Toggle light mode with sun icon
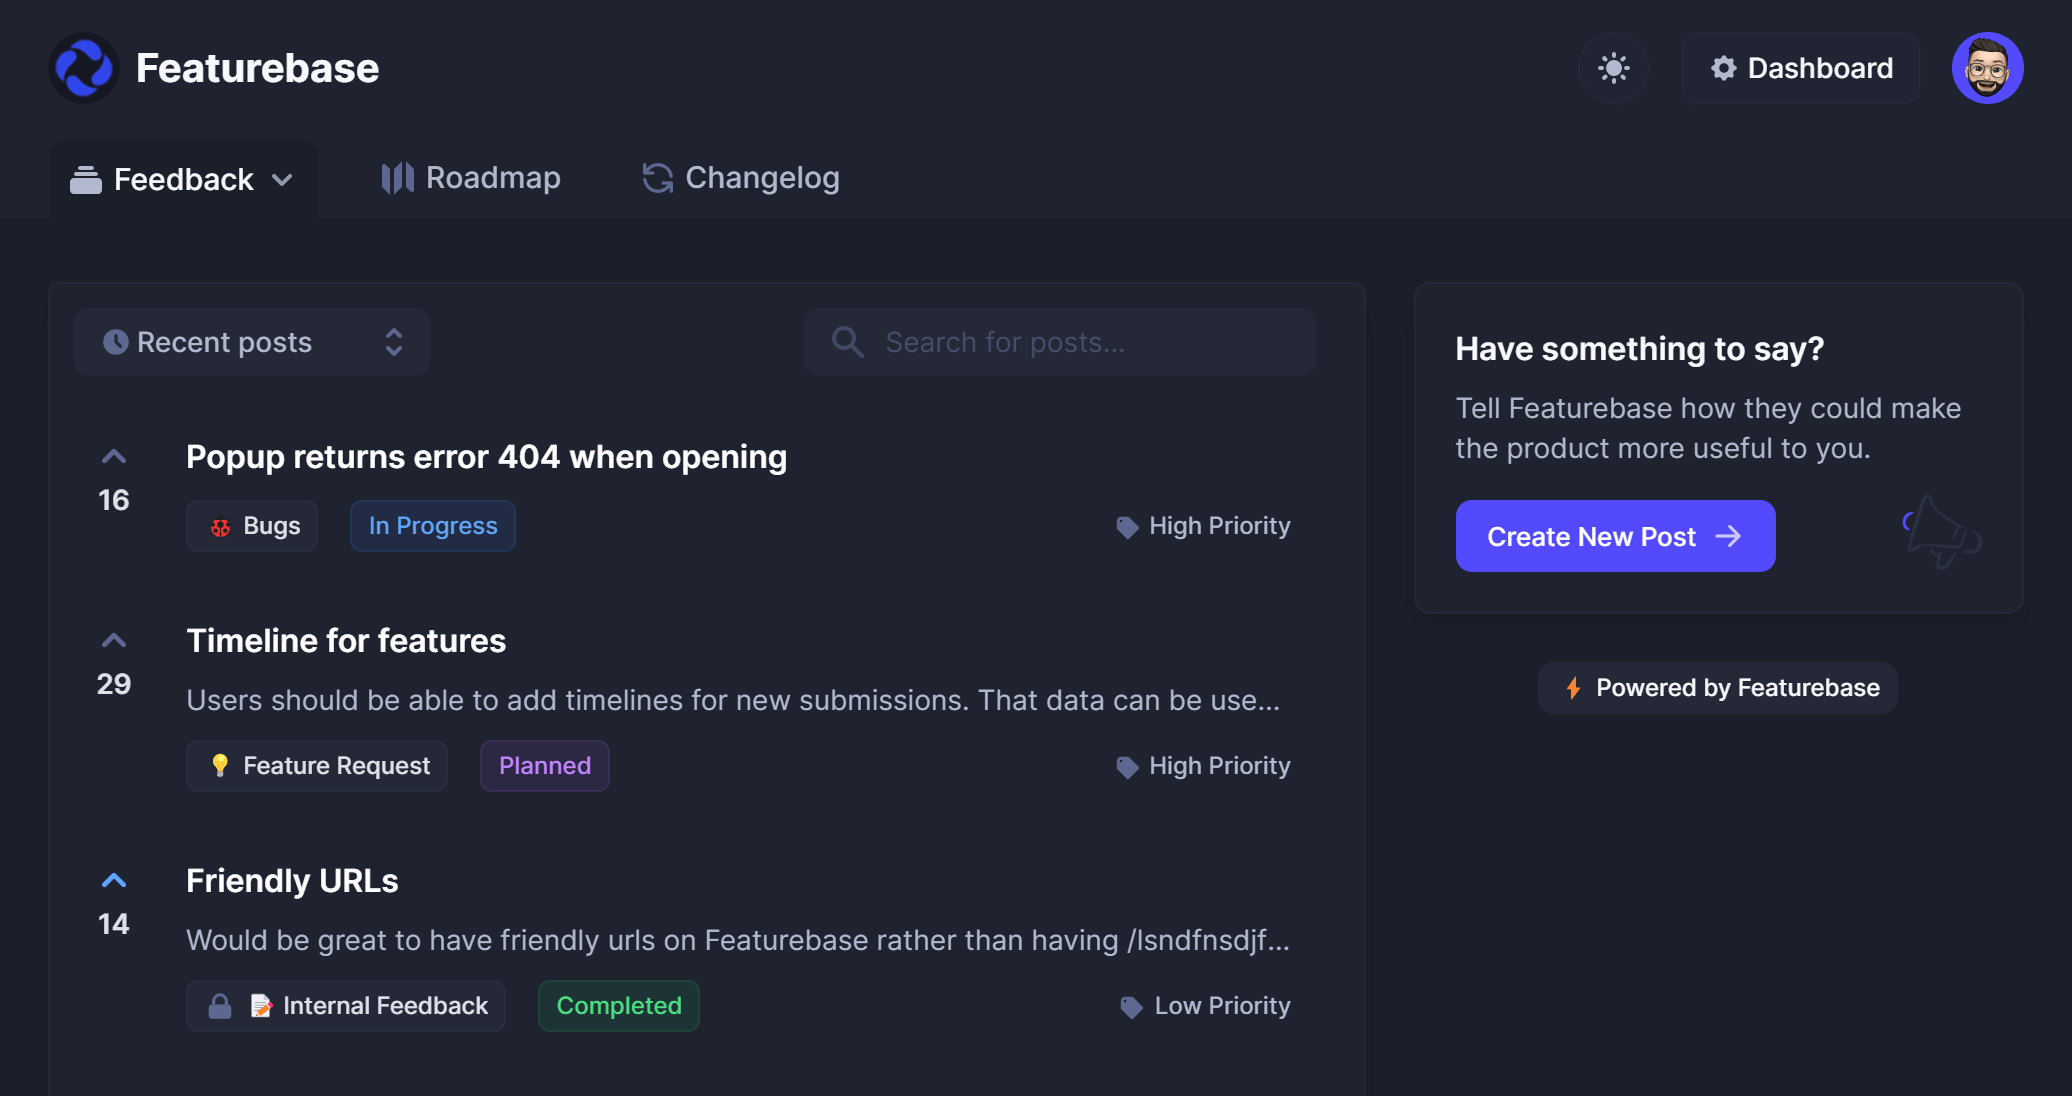2072x1096 pixels. (1613, 68)
